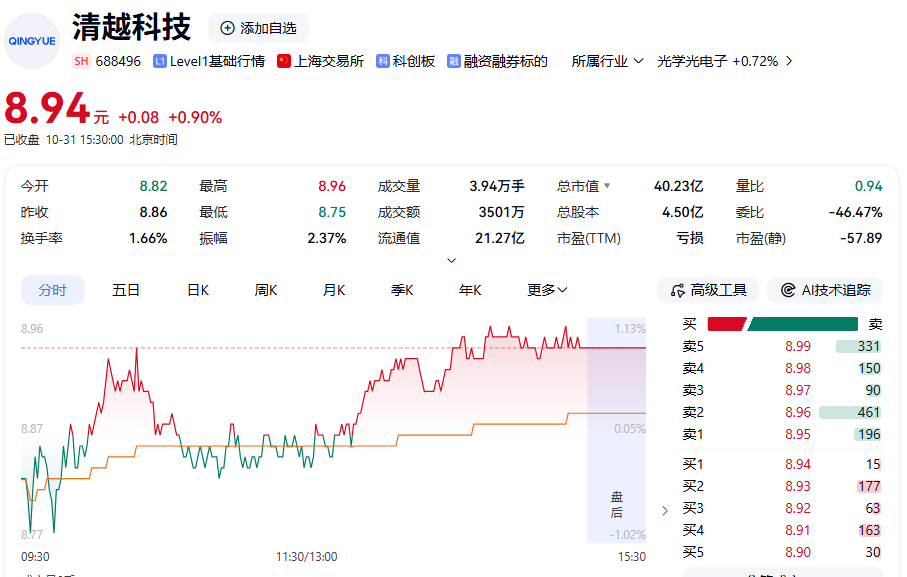This screenshot has height=577, width=907.
Task: Switch to 年K chart tab
Action: [x=470, y=290]
